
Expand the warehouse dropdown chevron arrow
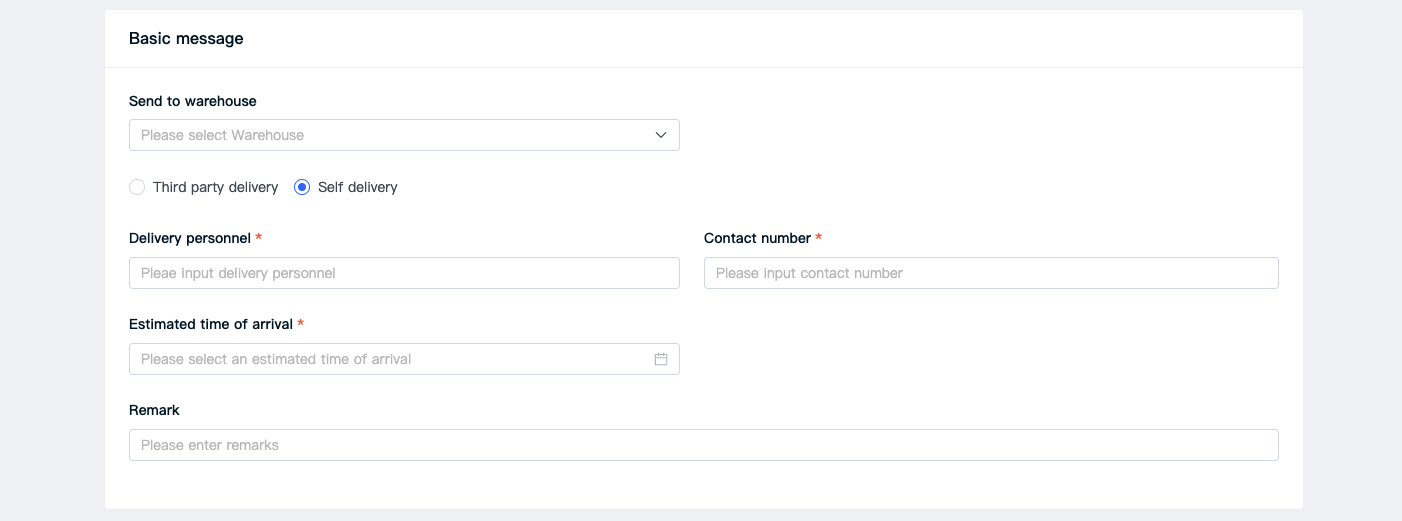(x=661, y=135)
